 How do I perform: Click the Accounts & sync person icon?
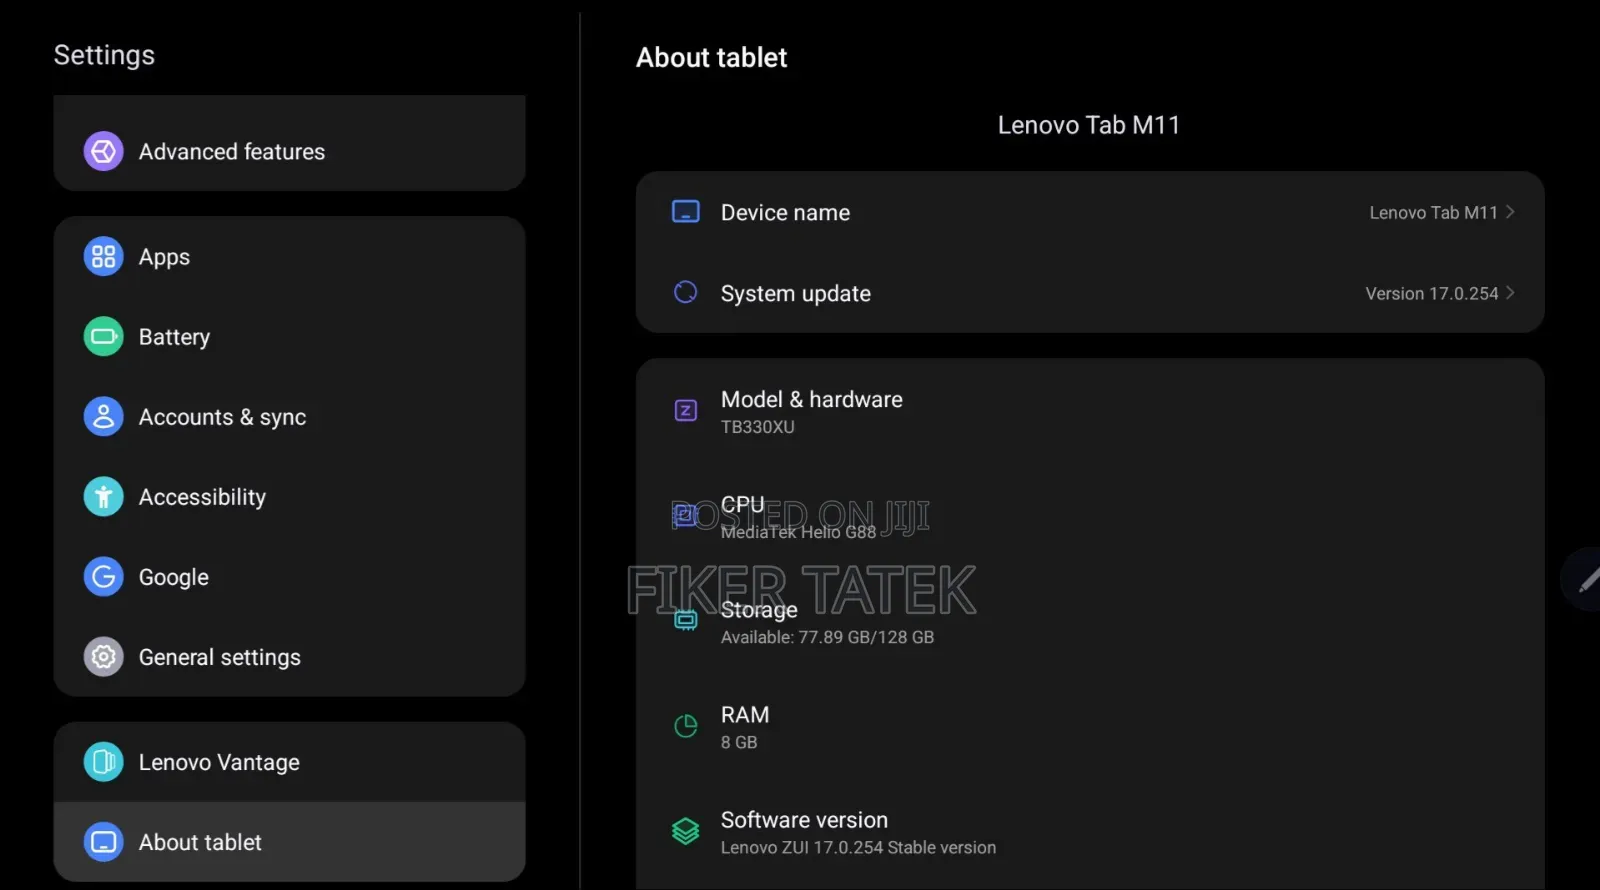[x=103, y=417]
